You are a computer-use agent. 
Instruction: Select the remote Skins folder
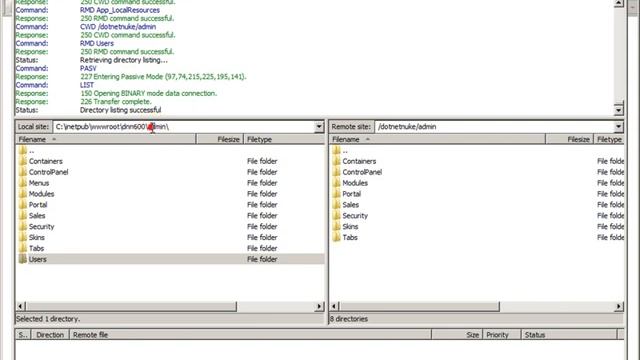(350, 227)
